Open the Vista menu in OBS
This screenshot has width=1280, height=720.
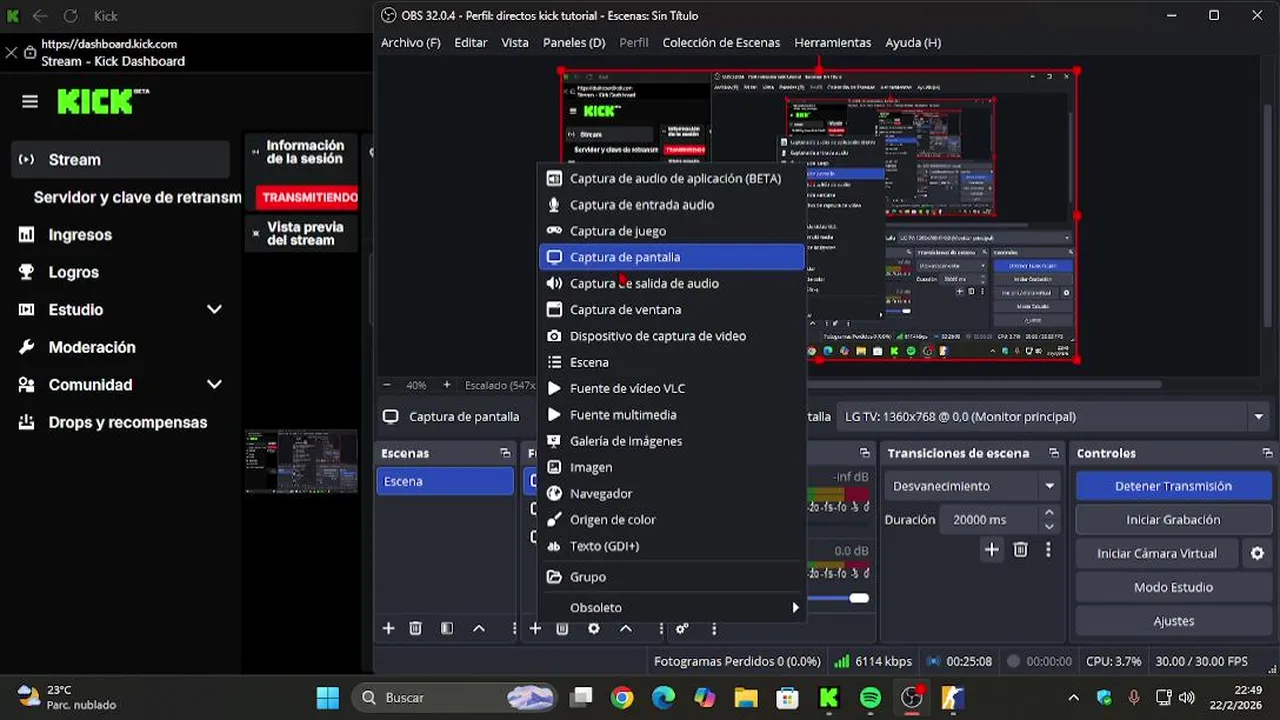515,43
